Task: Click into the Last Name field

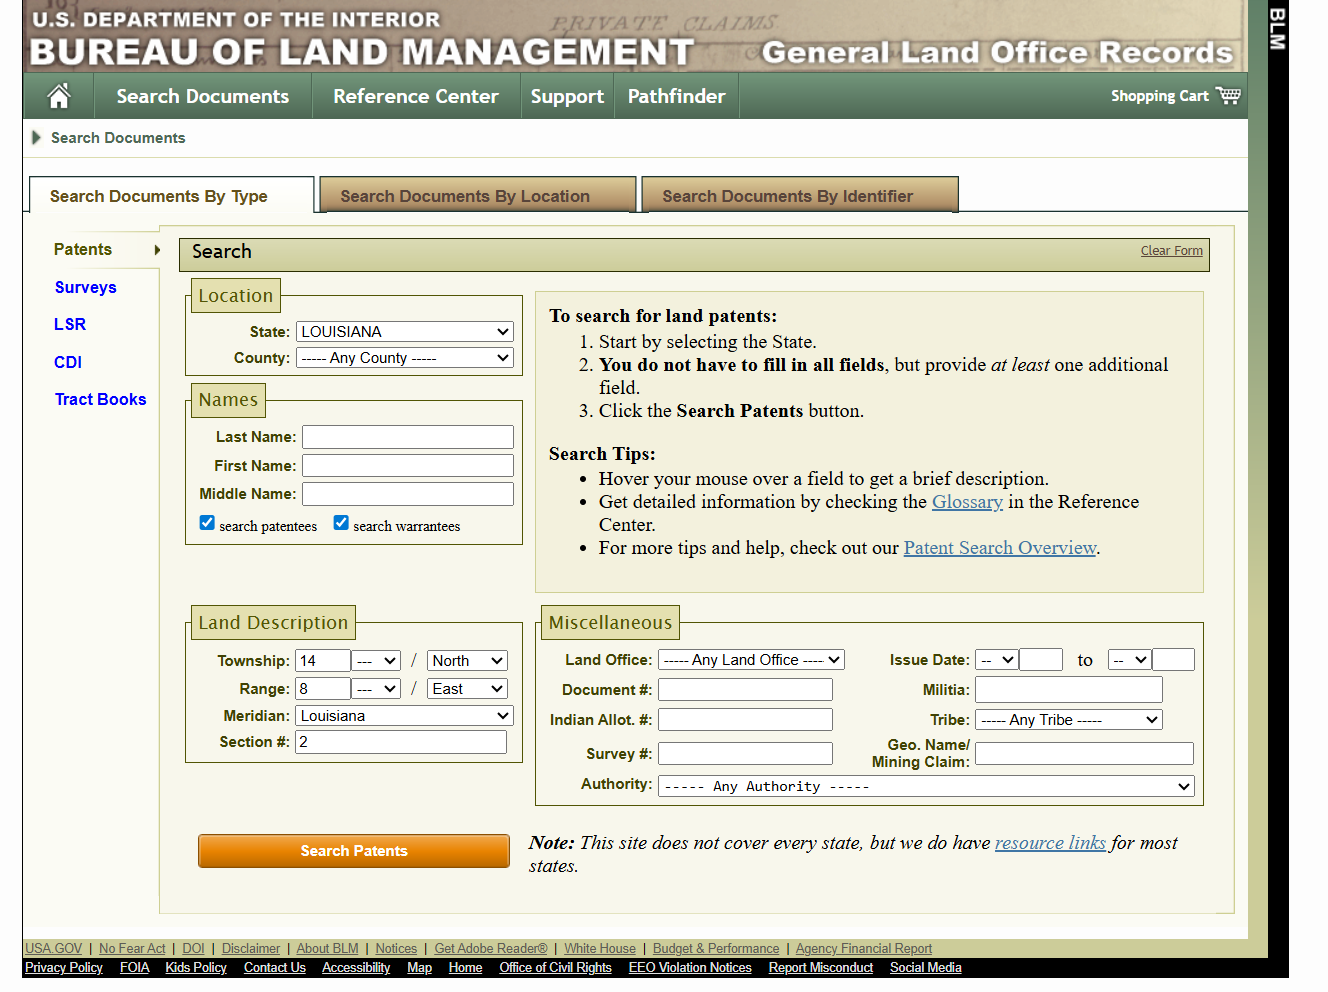Action: [x=408, y=437]
